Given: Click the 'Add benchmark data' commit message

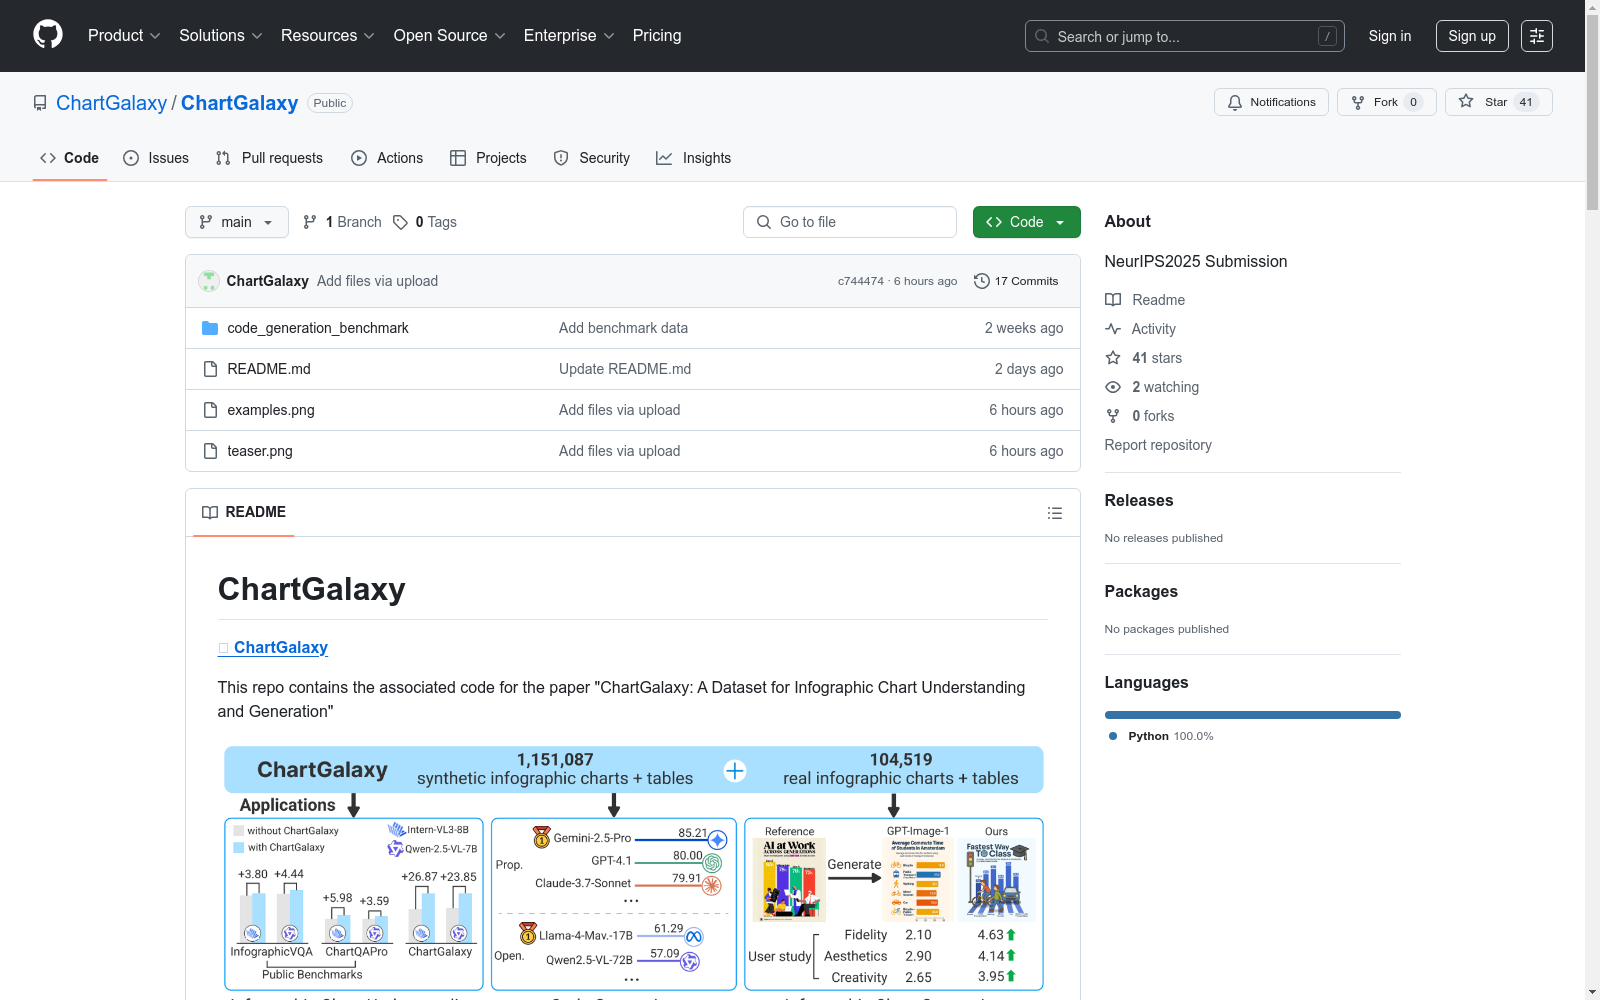Looking at the screenshot, I should tap(623, 328).
